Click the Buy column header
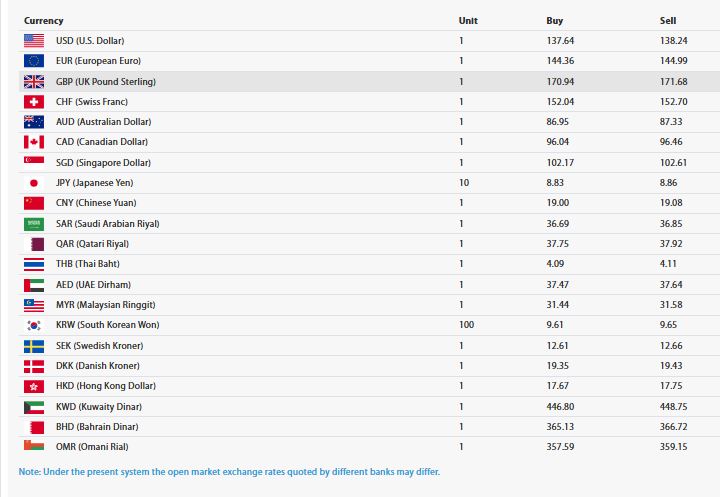Viewport: 720px width, 497px height. click(x=555, y=21)
